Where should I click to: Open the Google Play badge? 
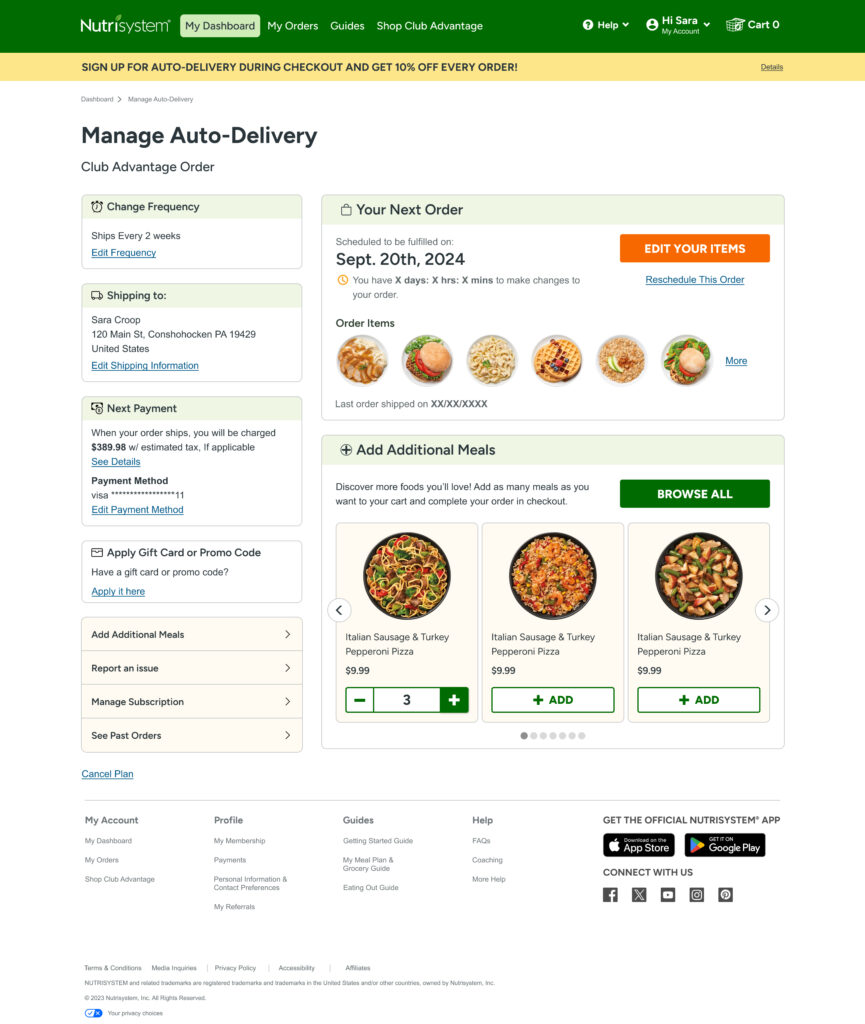724,845
